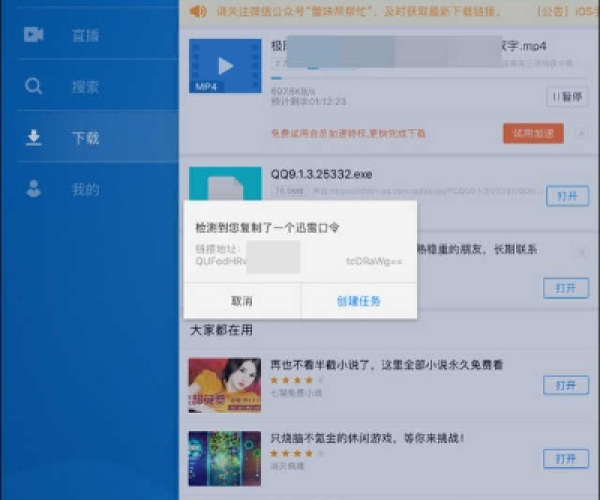This screenshot has height=500, width=600.
Task: Switch to the 下载 sidebar tab
Action: [98, 137]
